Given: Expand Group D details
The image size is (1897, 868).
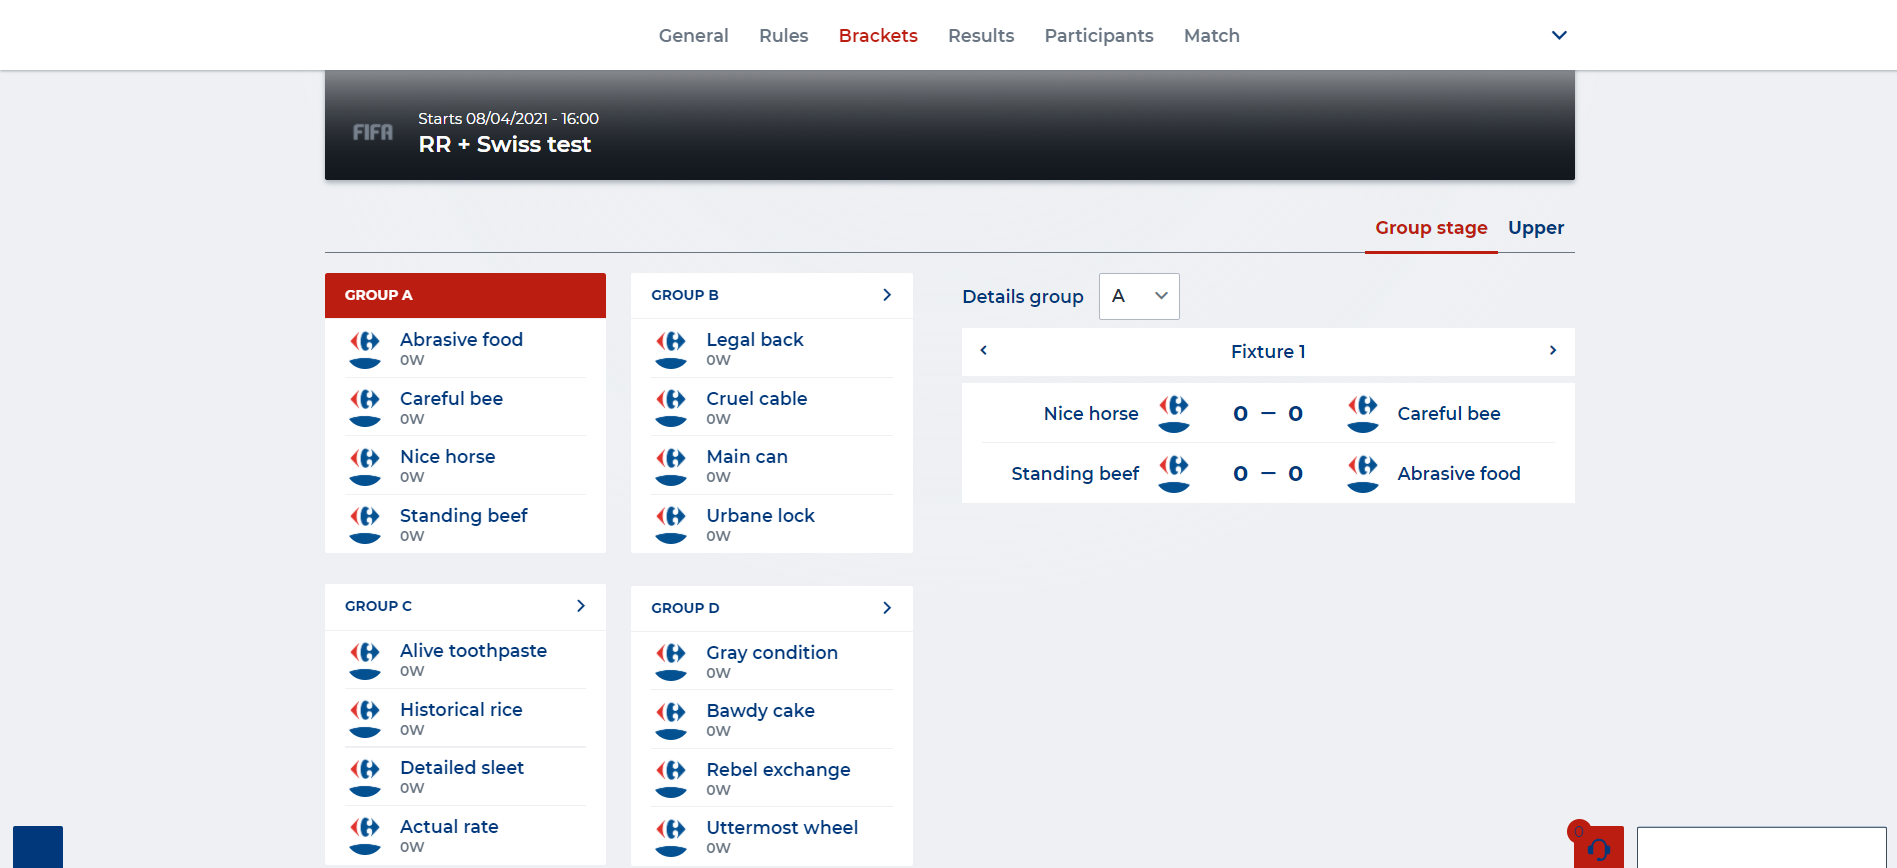Looking at the screenshot, I should [886, 608].
